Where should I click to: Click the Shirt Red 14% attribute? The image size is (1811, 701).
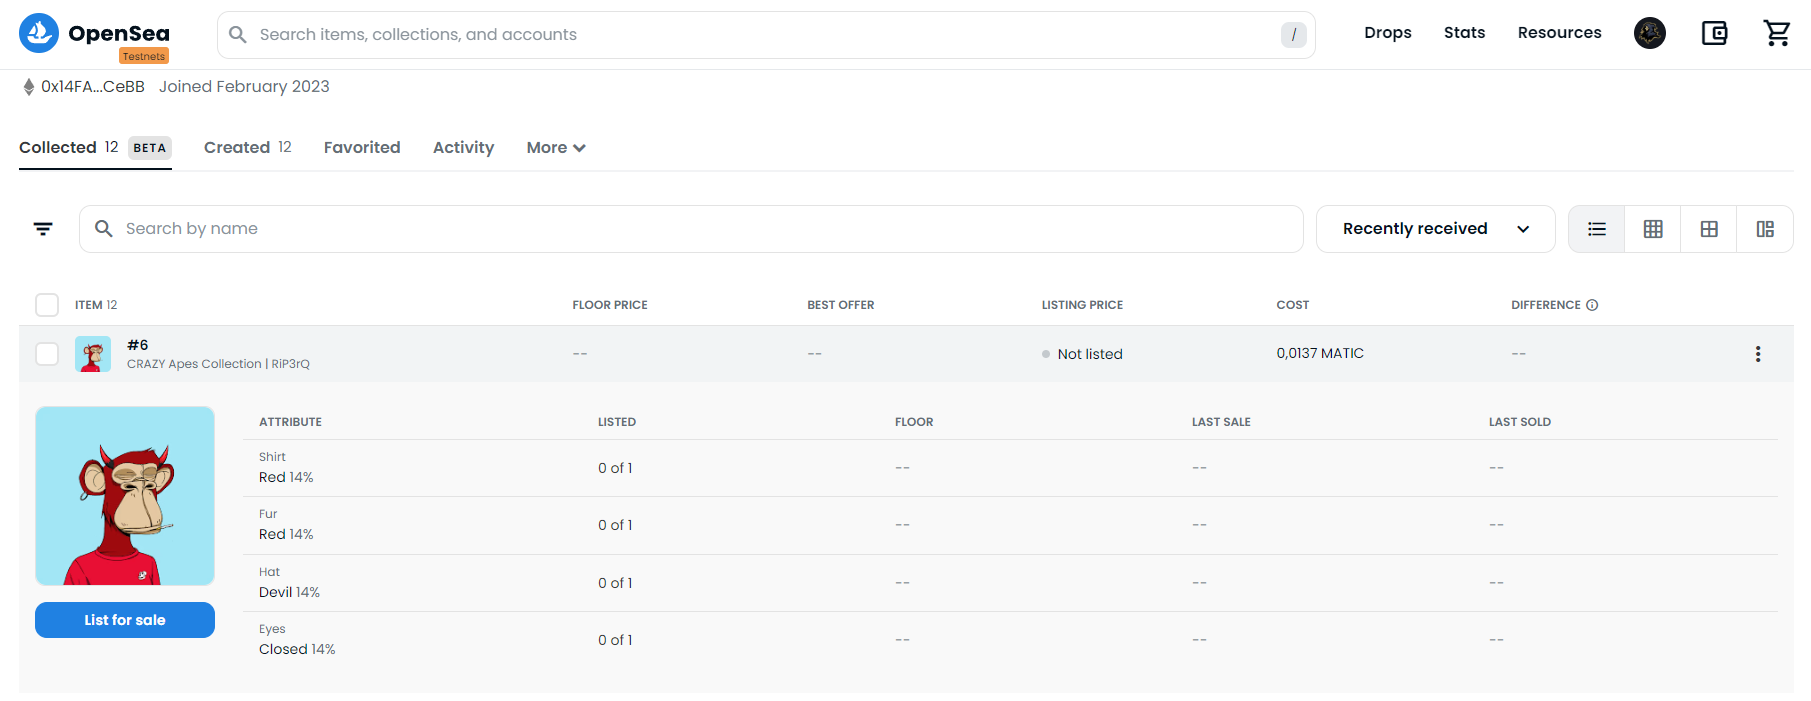pos(286,468)
